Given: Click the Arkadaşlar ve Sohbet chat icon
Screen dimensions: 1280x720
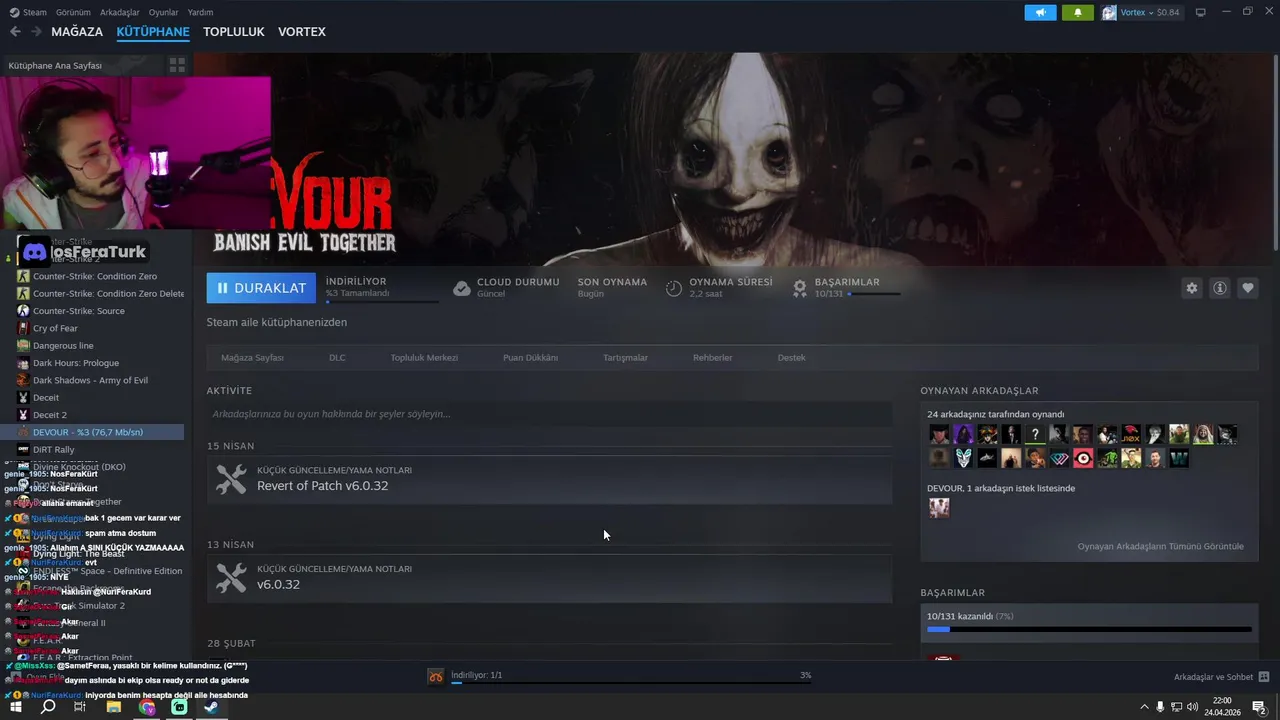Looking at the screenshot, I should (1264, 677).
